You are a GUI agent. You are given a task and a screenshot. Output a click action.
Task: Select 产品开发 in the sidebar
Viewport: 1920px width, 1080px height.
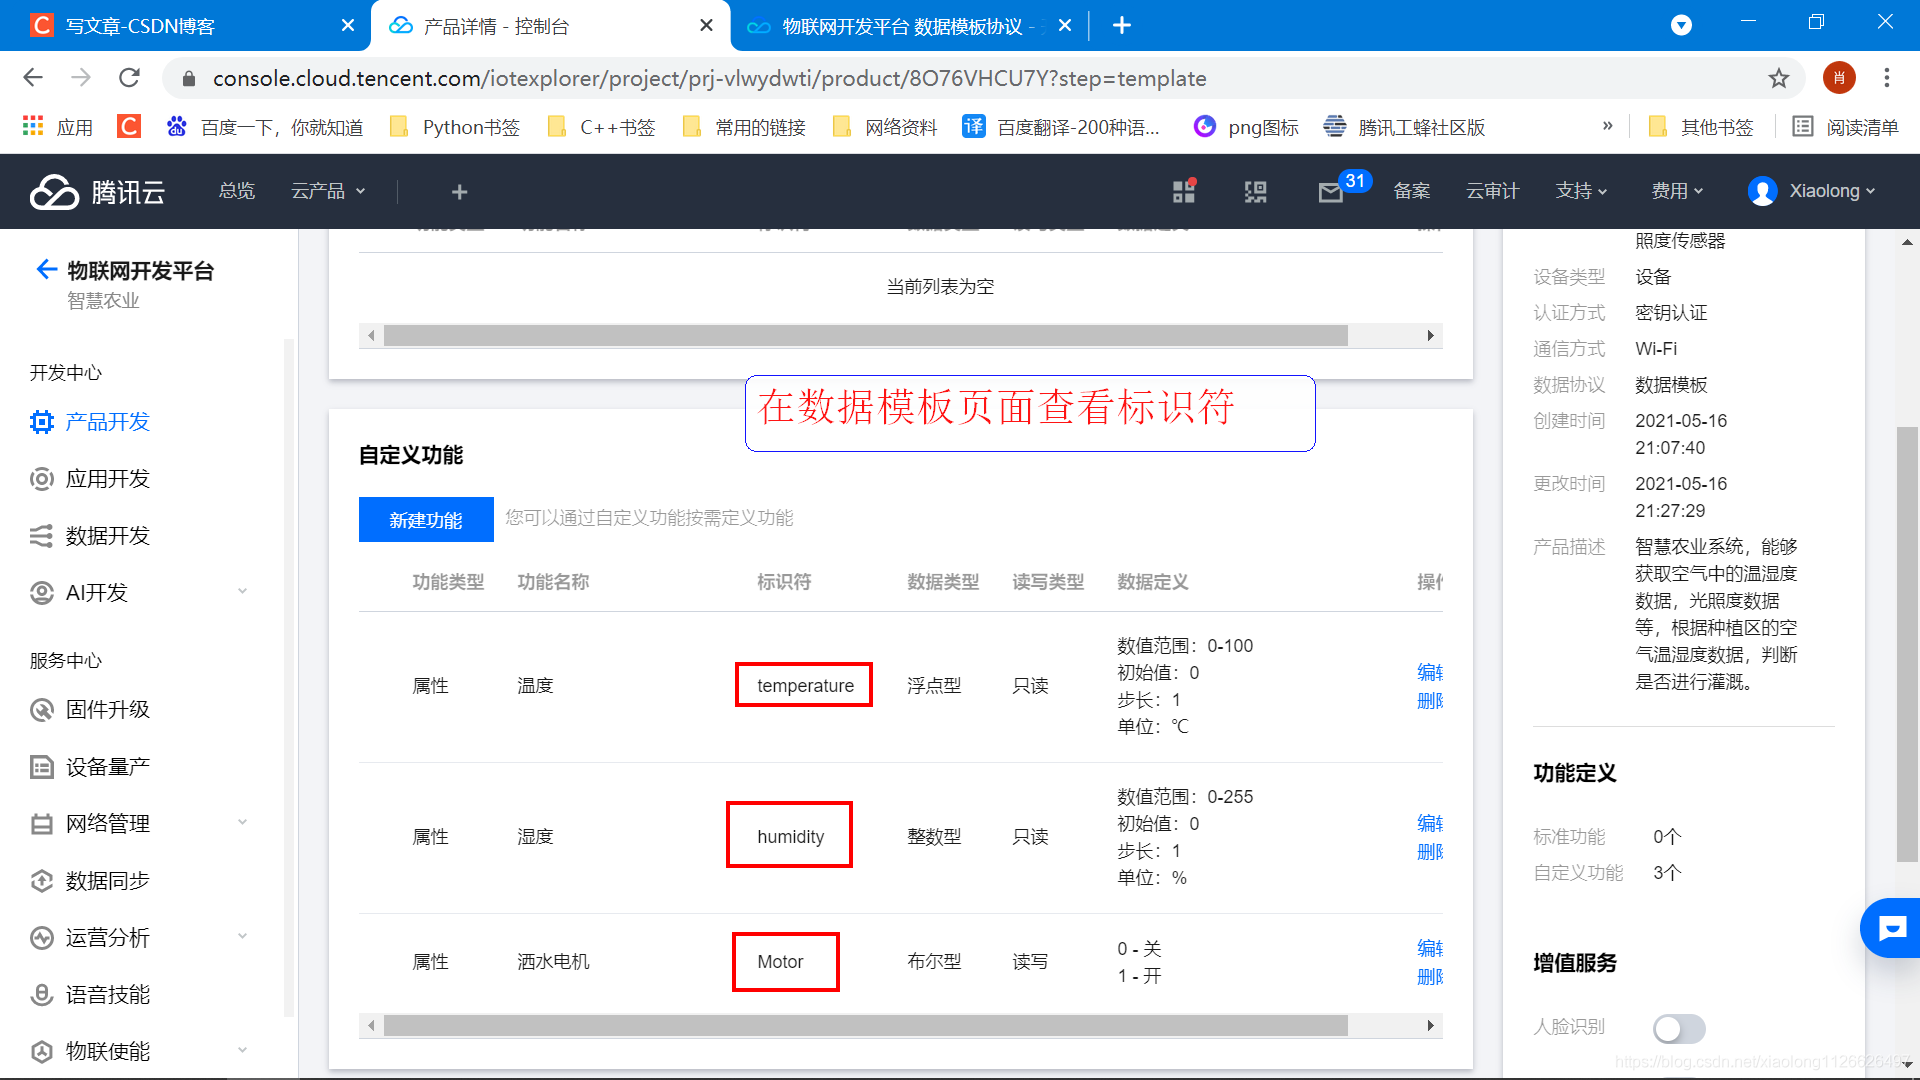pyautogui.click(x=107, y=422)
